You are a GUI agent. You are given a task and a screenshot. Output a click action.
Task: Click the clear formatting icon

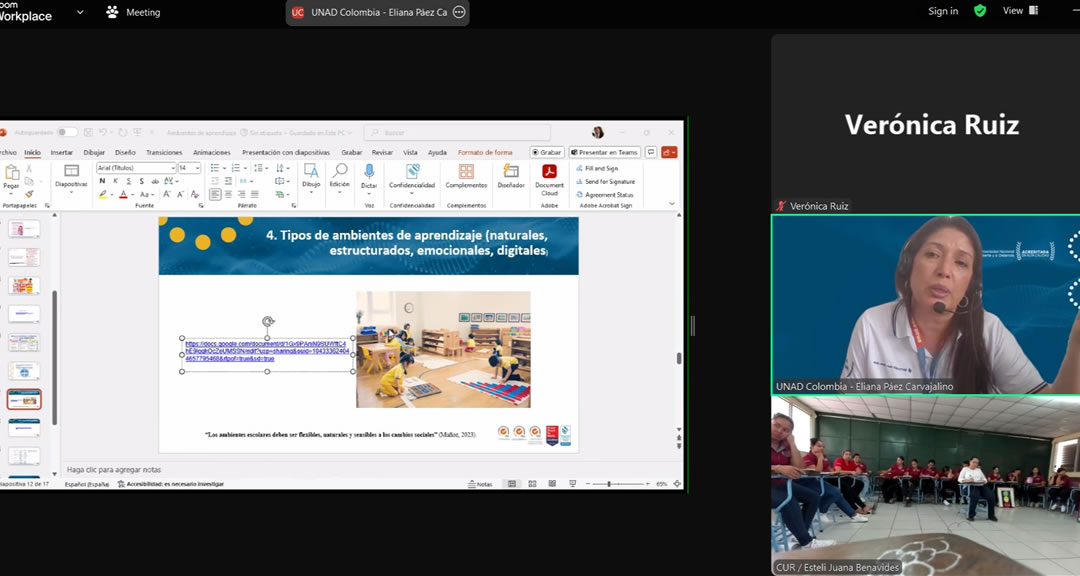coord(194,194)
